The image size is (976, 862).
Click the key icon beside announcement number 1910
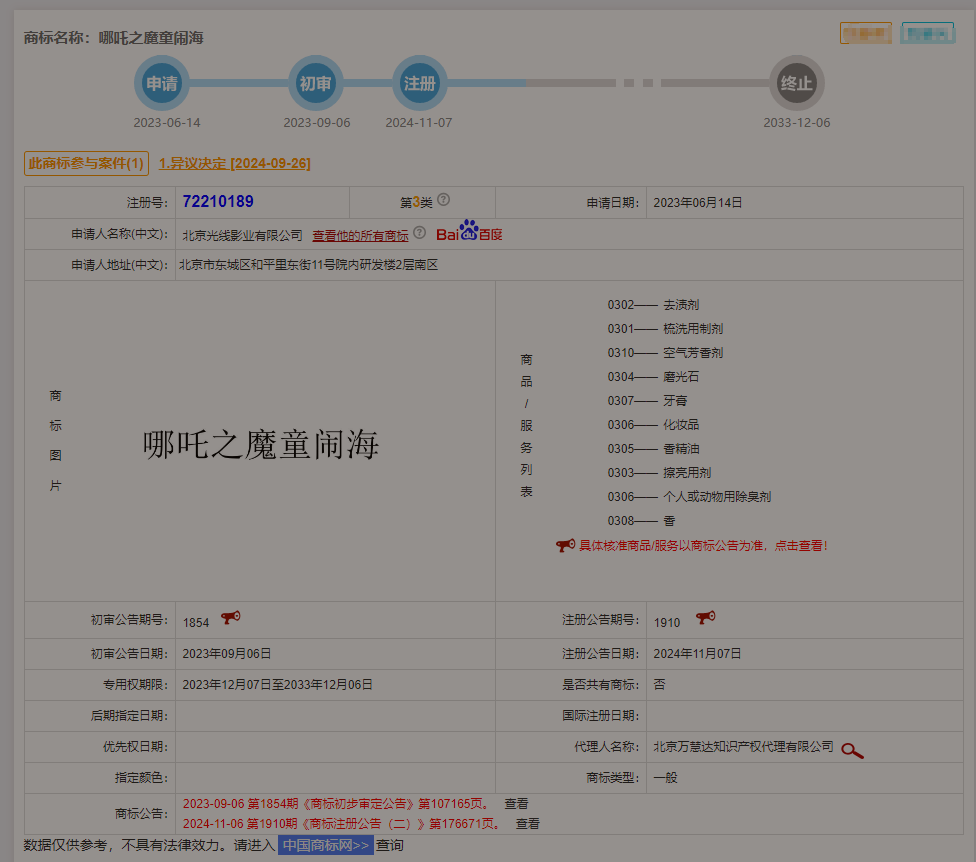tap(704, 617)
